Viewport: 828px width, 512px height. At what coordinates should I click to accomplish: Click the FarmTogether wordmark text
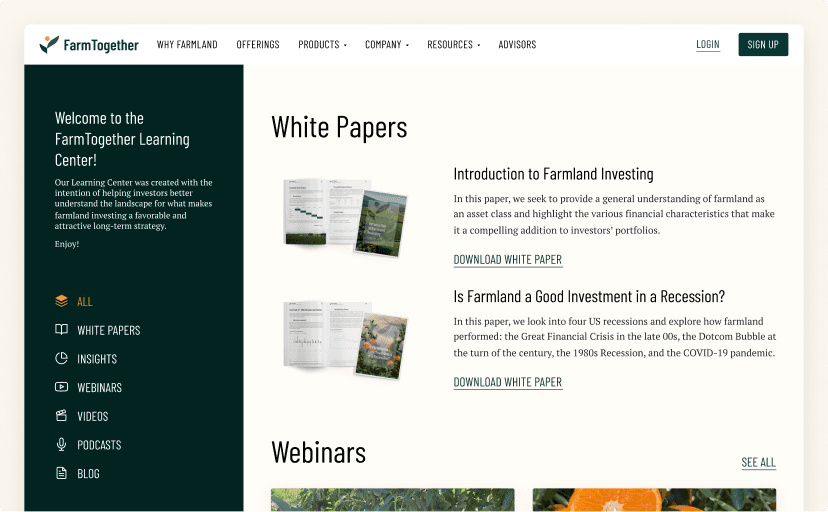coord(101,45)
